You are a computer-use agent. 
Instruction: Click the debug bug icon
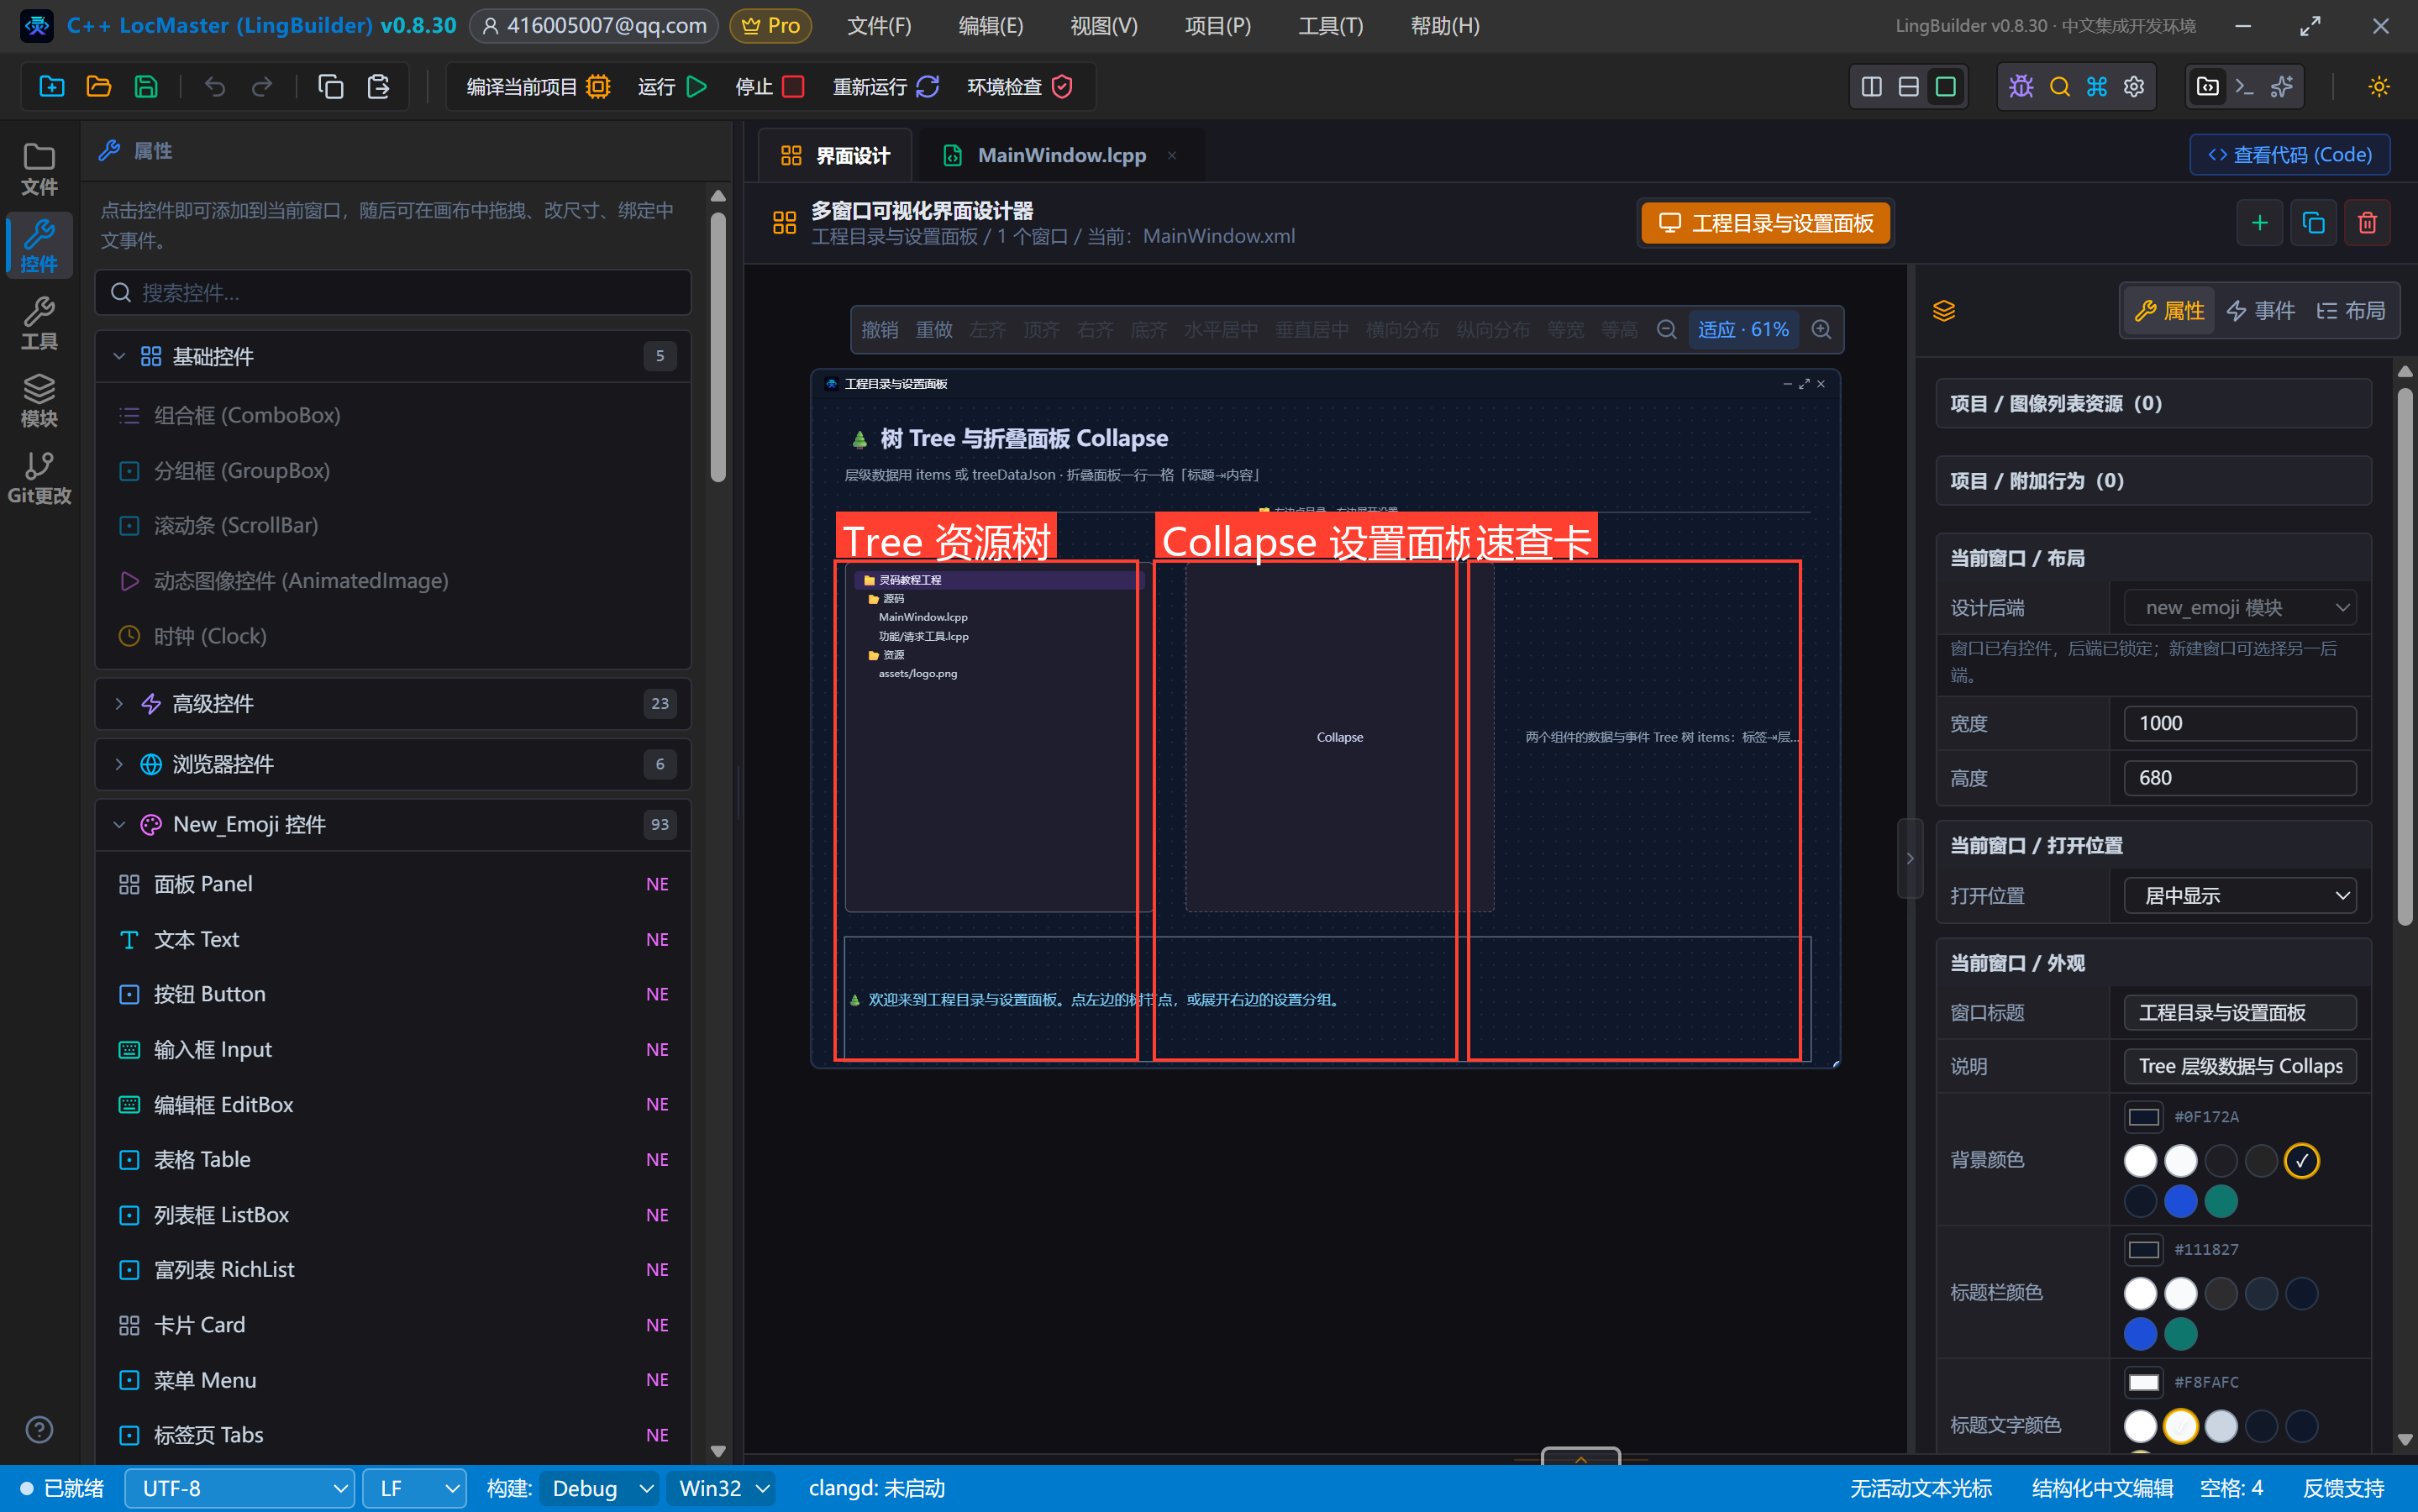pyautogui.click(x=2021, y=87)
